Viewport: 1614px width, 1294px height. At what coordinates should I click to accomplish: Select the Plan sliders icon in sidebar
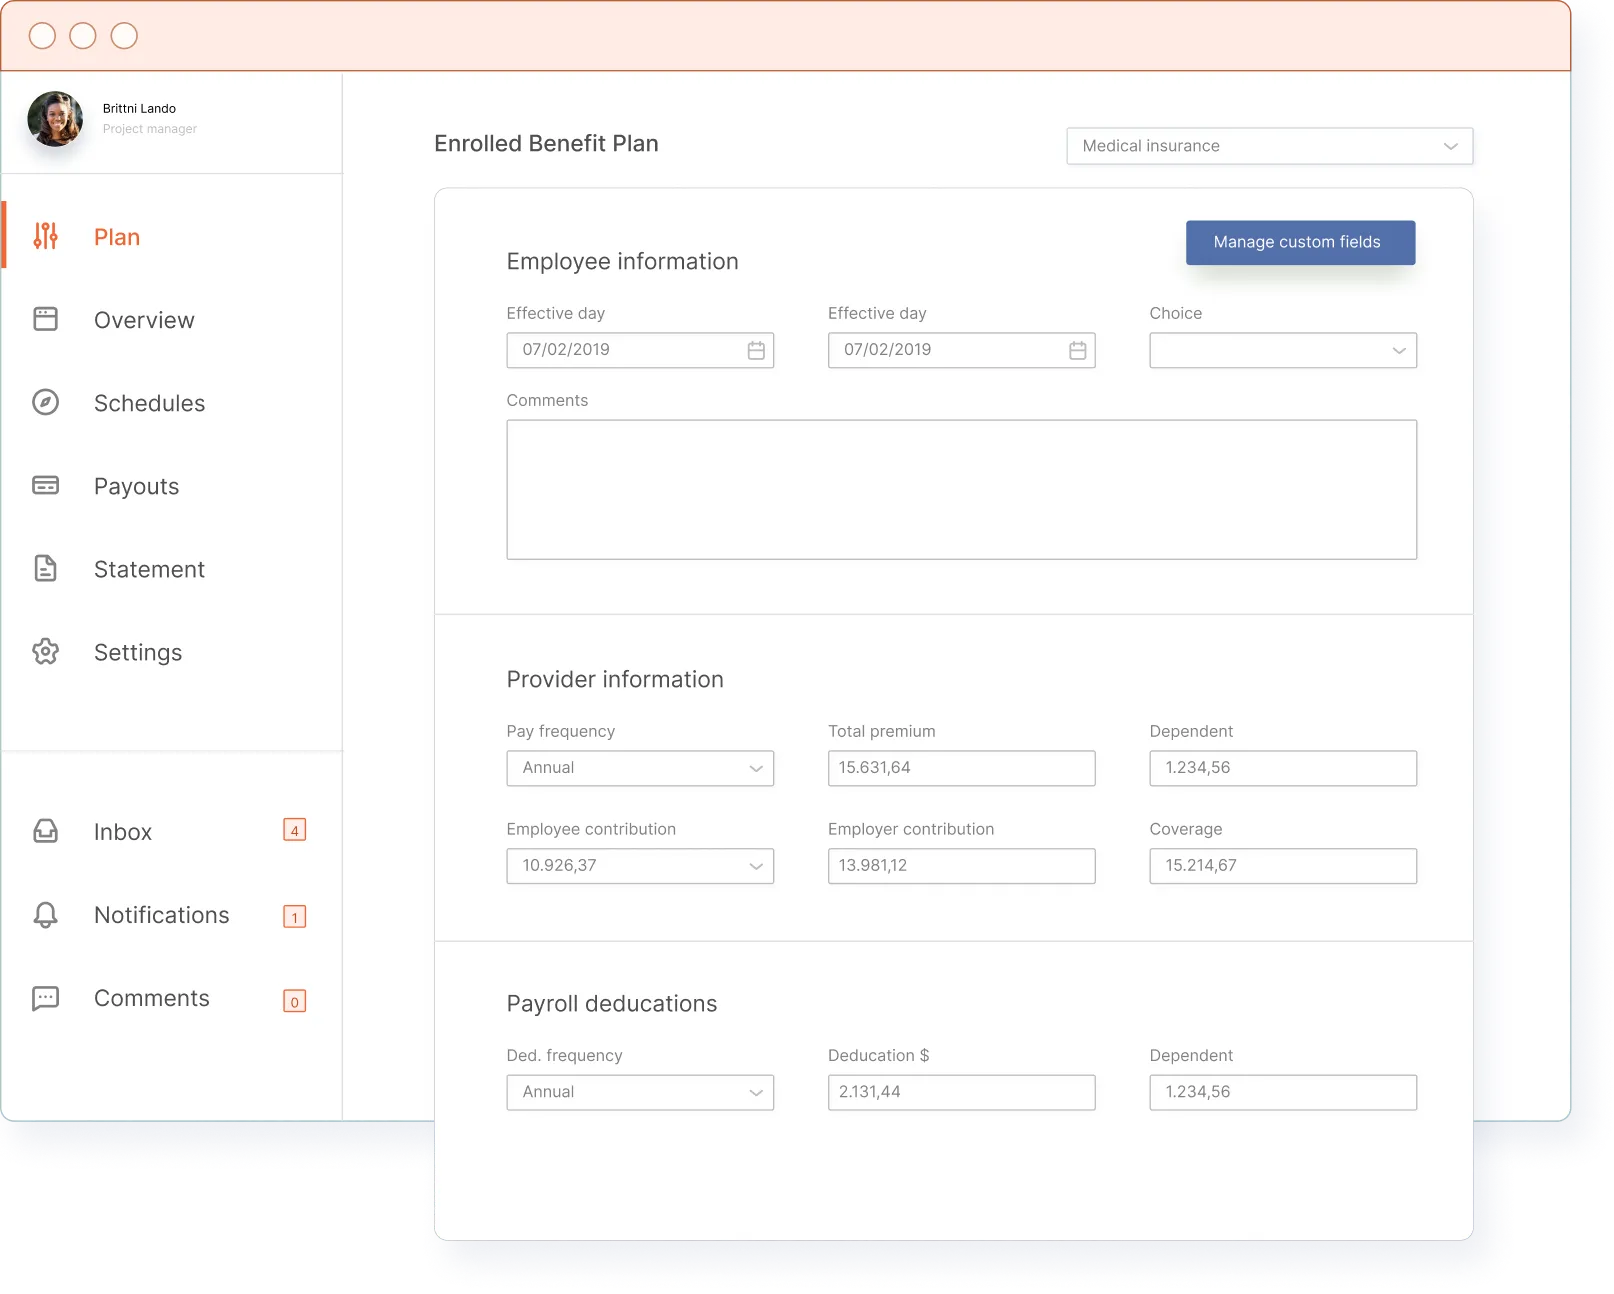click(45, 236)
